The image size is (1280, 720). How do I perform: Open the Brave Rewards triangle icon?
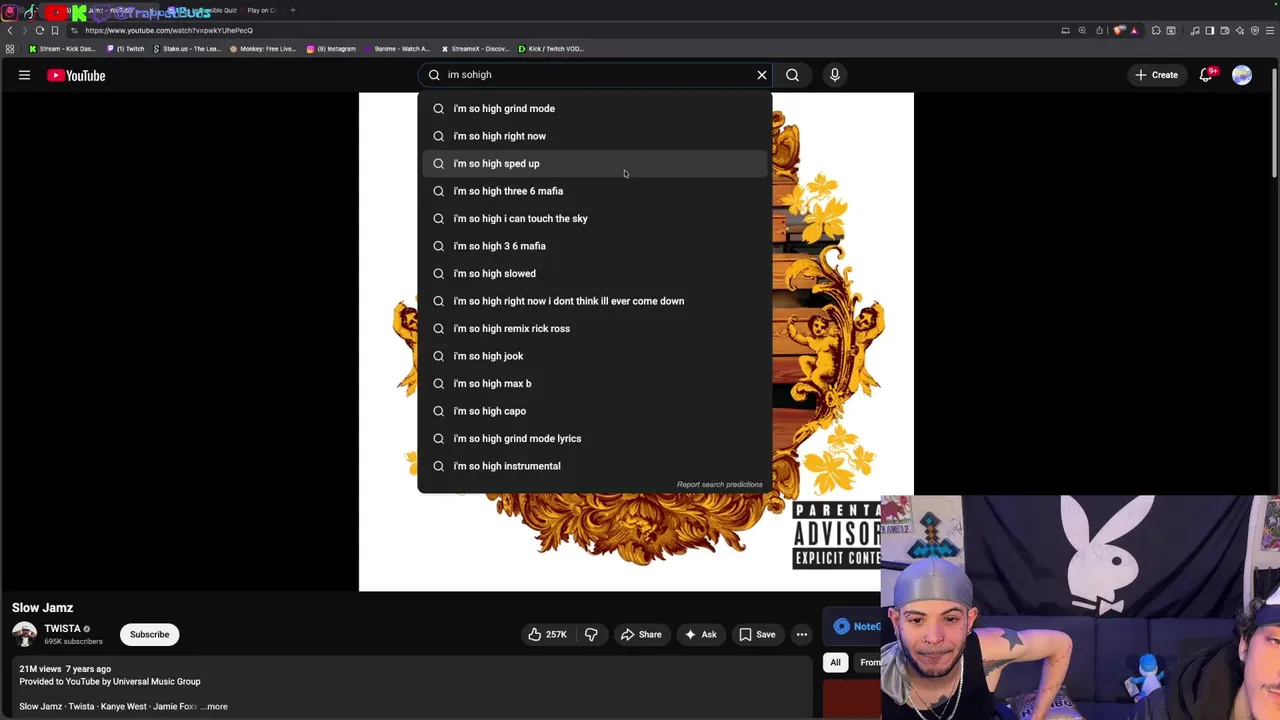coord(1134,31)
